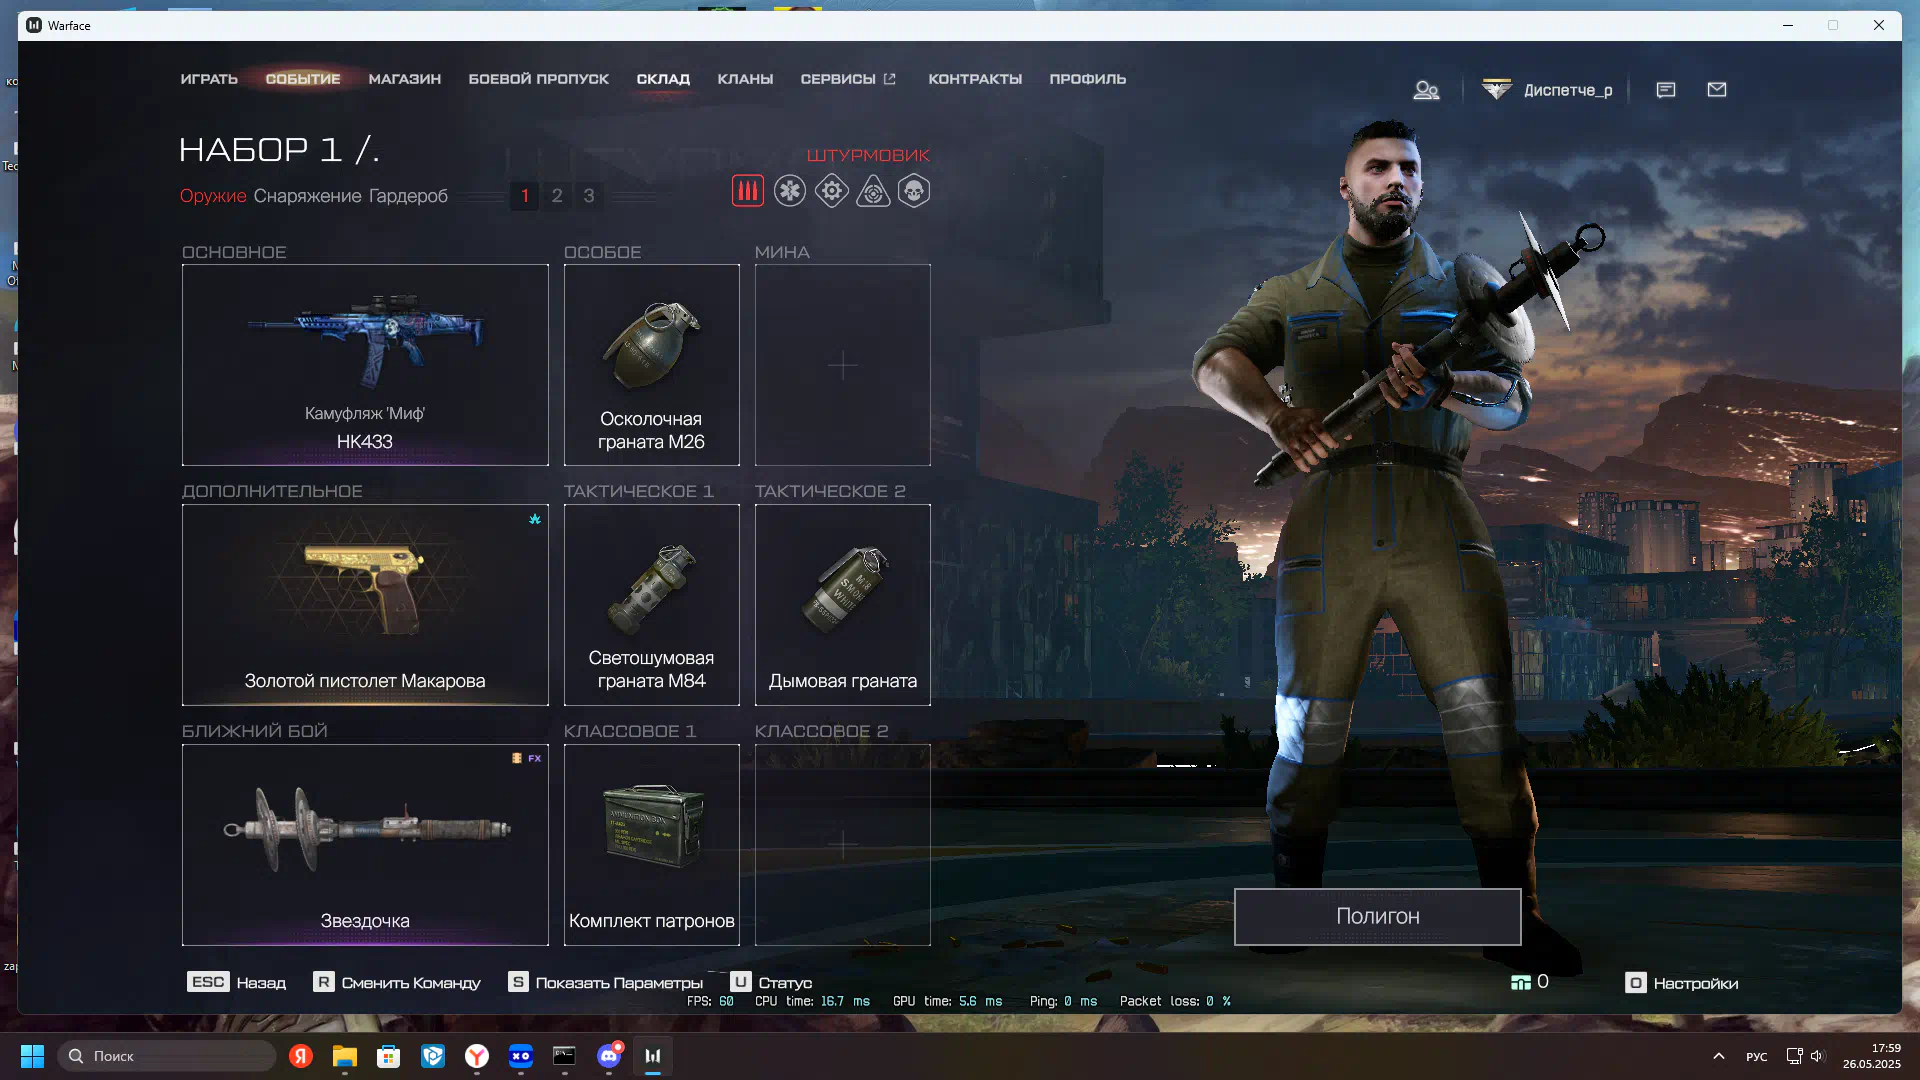1920x1080 pixels.
Task: Open File Explorer from taskbar
Action: click(345, 1056)
